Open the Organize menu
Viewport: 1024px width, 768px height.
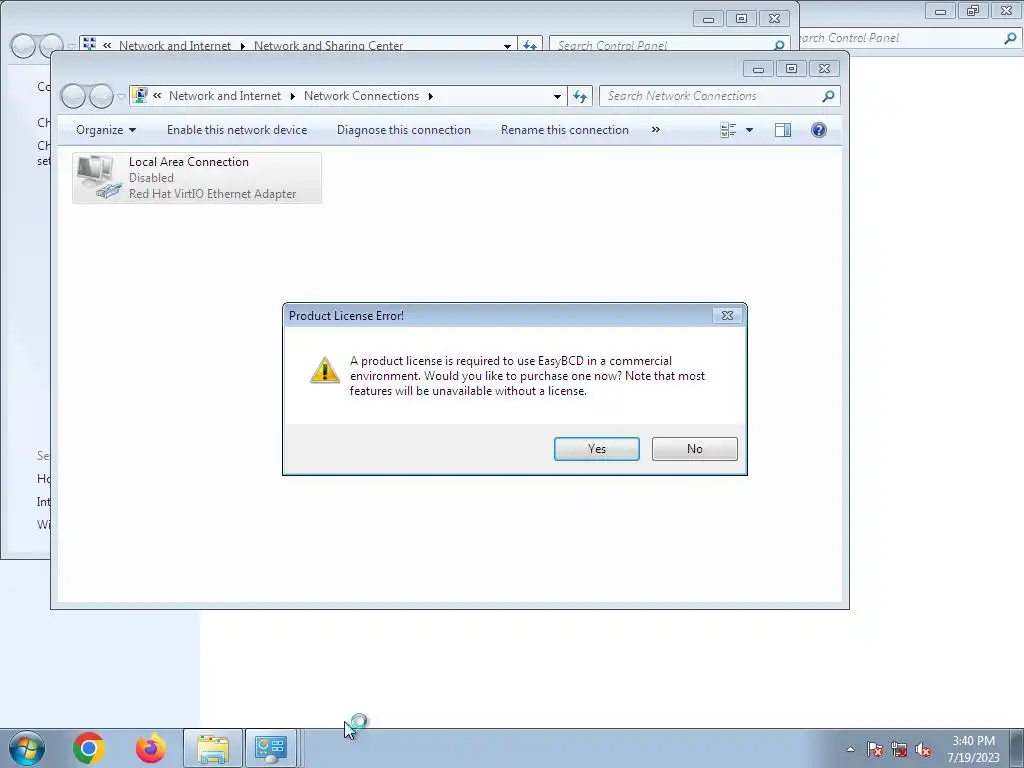[106, 130]
